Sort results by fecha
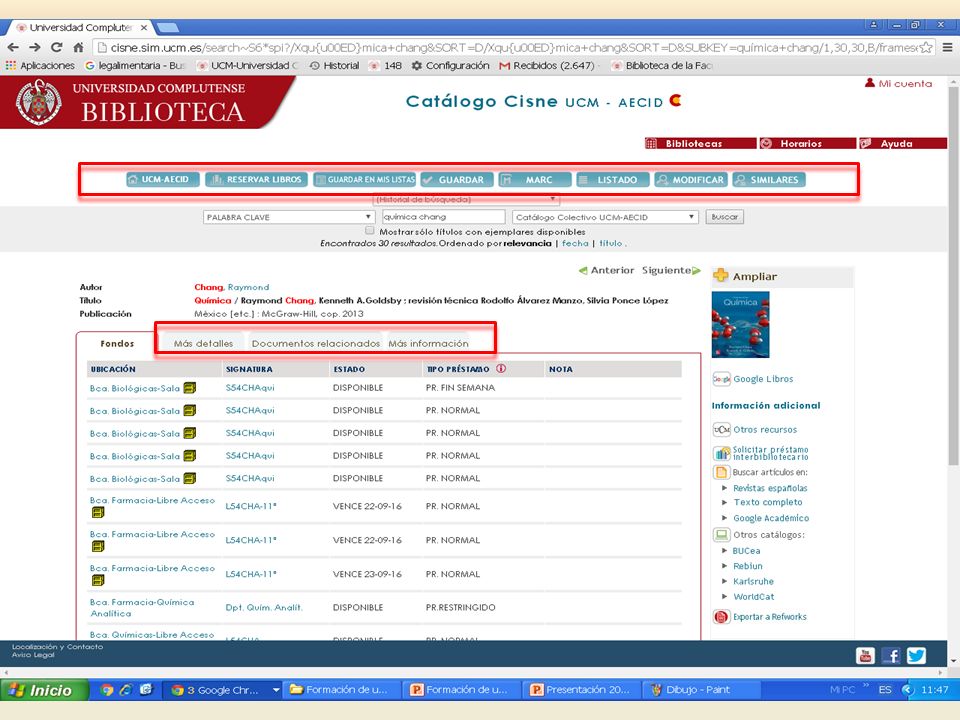This screenshot has width=960, height=720. tap(575, 243)
